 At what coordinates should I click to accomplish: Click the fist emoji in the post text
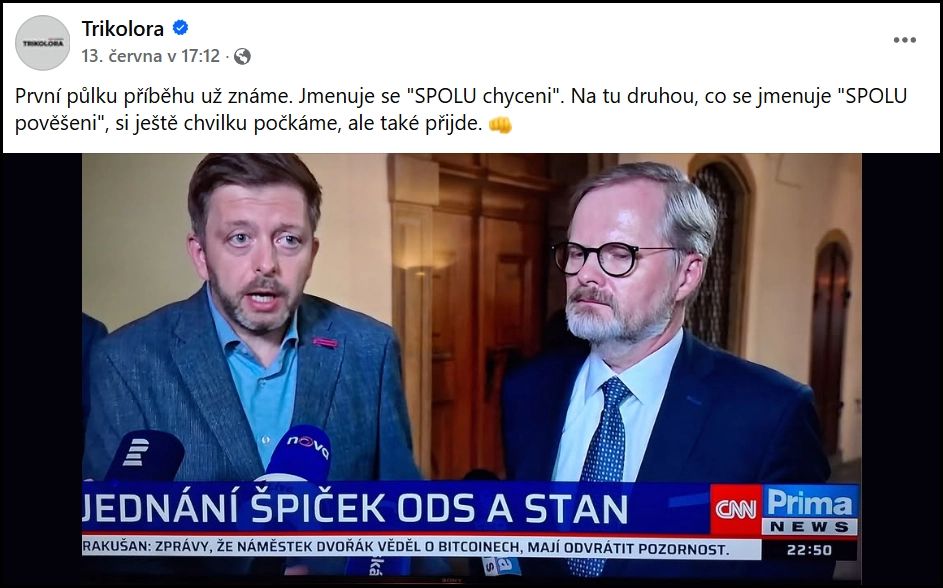click(x=500, y=124)
